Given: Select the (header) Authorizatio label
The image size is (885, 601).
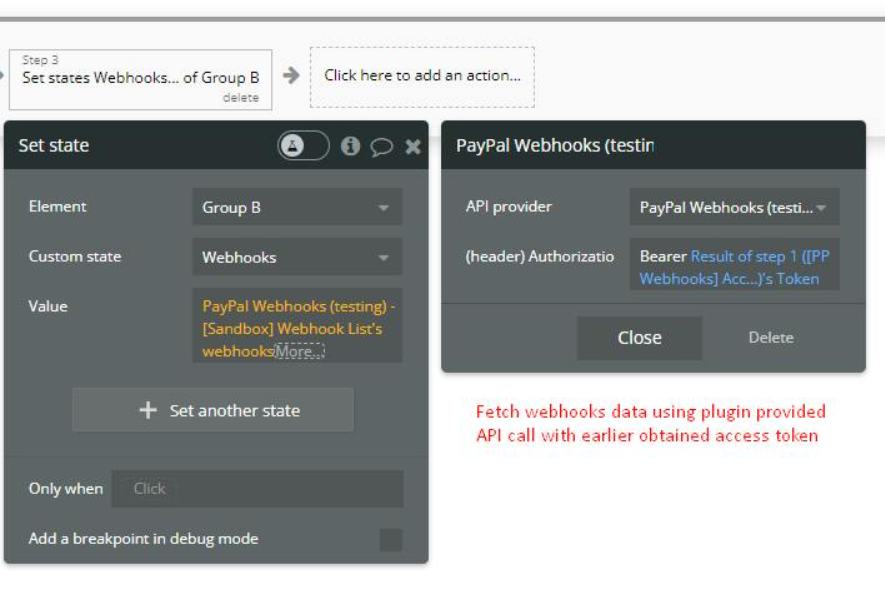Looking at the screenshot, I should point(540,256).
